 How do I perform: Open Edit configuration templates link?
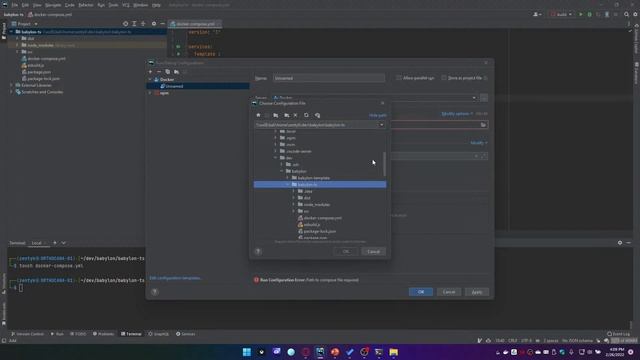point(175,278)
